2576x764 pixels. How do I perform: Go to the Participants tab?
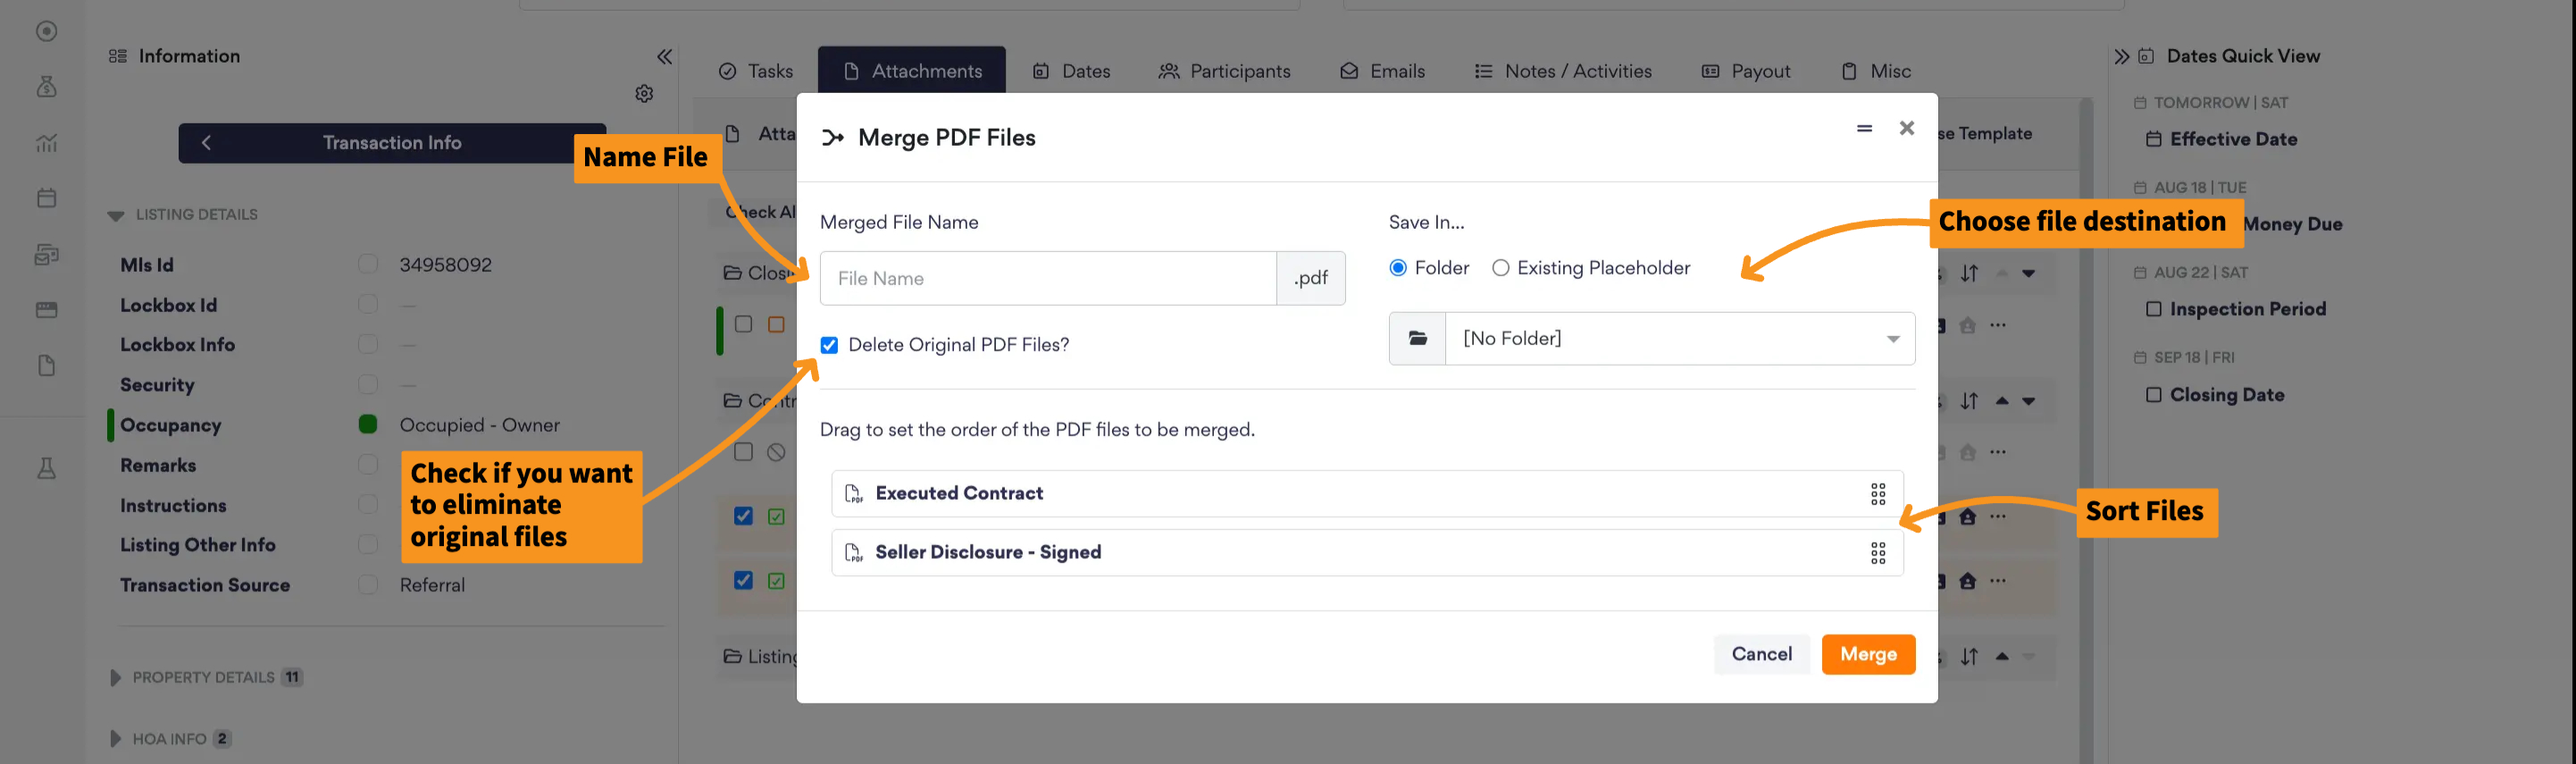tap(1224, 71)
